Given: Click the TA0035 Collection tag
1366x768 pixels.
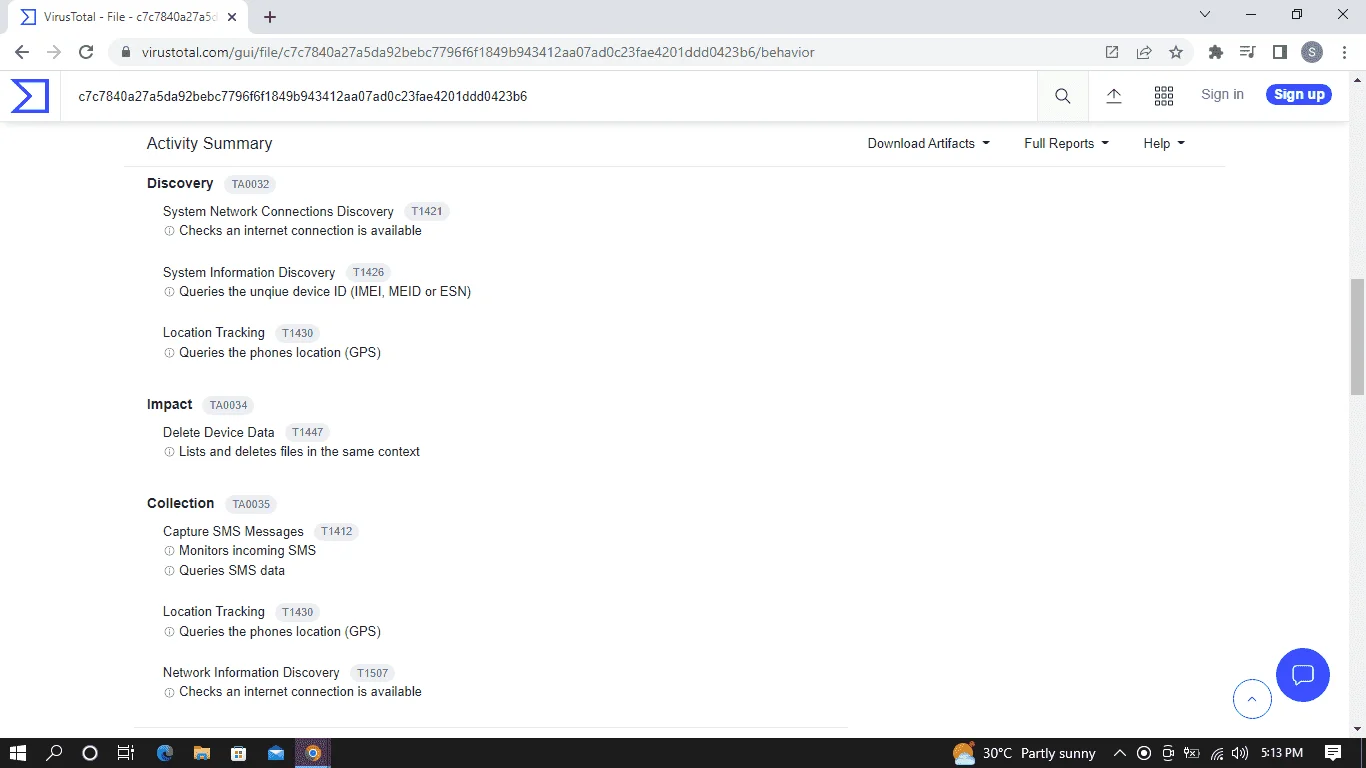Looking at the screenshot, I should pyautogui.click(x=250, y=504).
